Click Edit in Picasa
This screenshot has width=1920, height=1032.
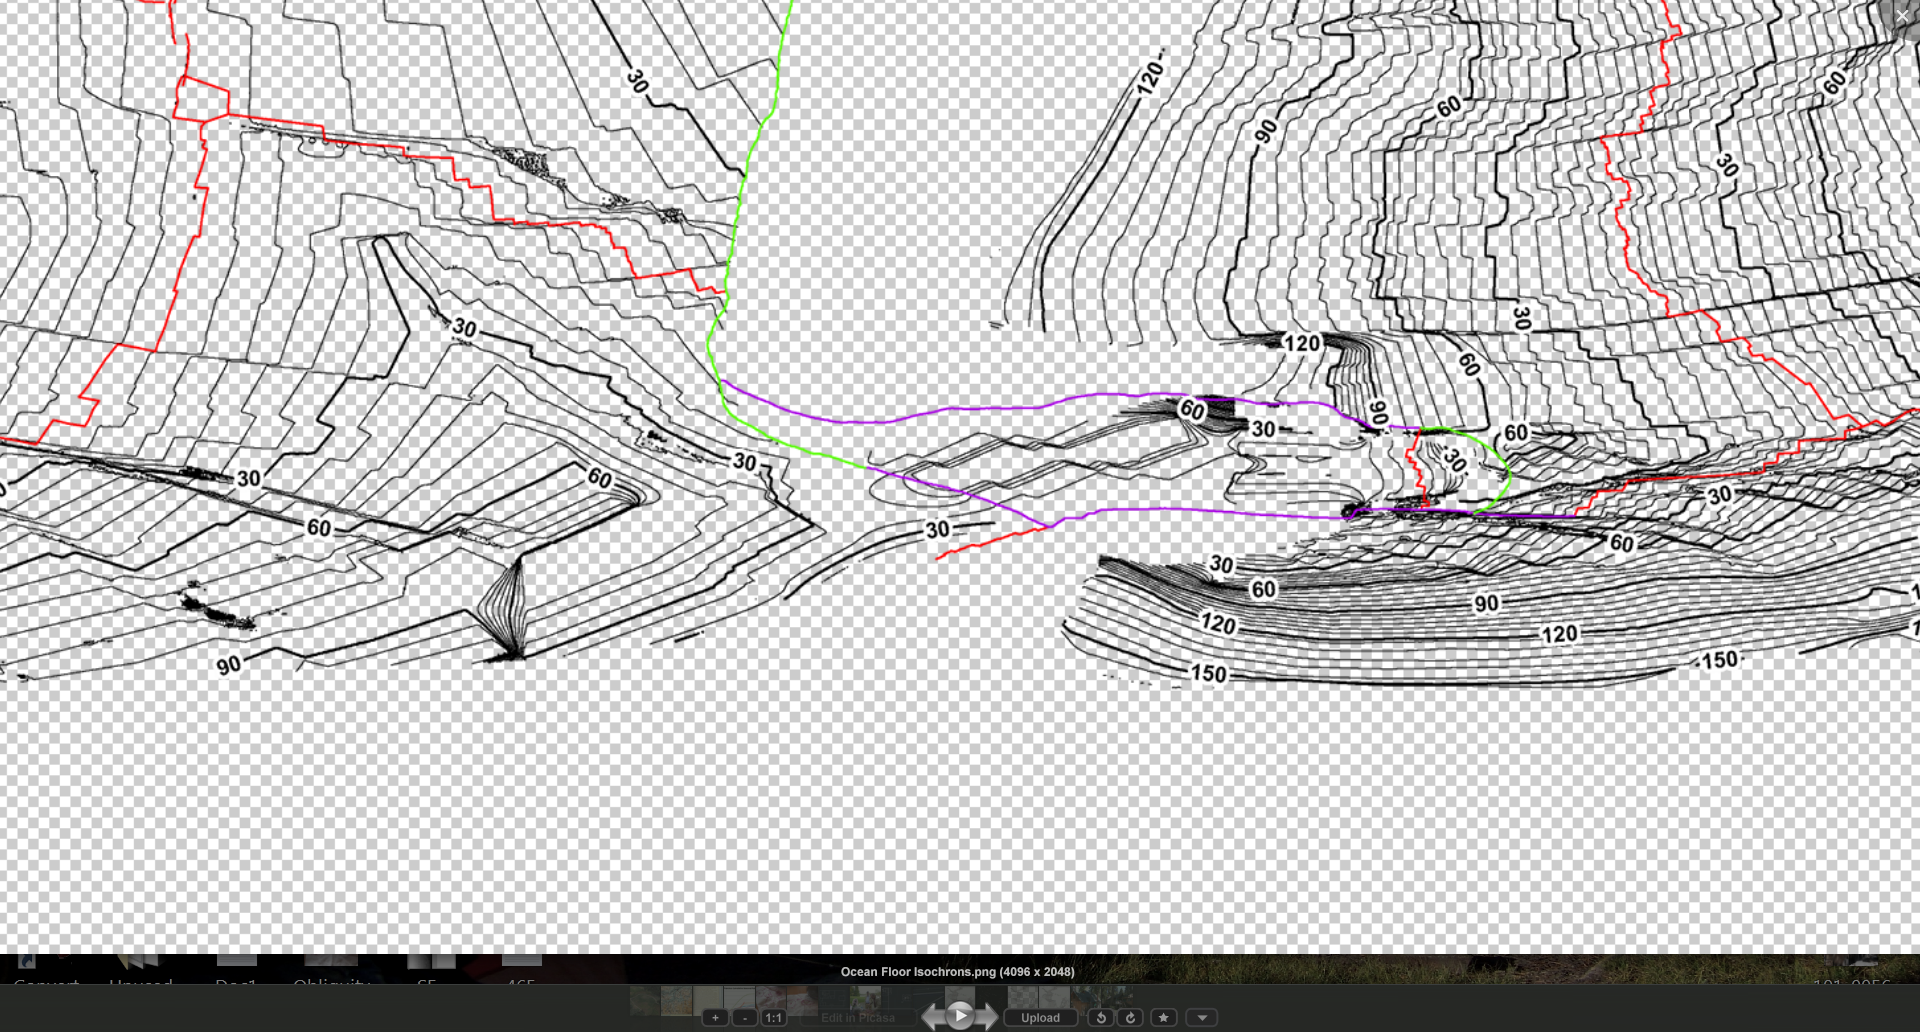pyautogui.click(x=858, y=1018)
